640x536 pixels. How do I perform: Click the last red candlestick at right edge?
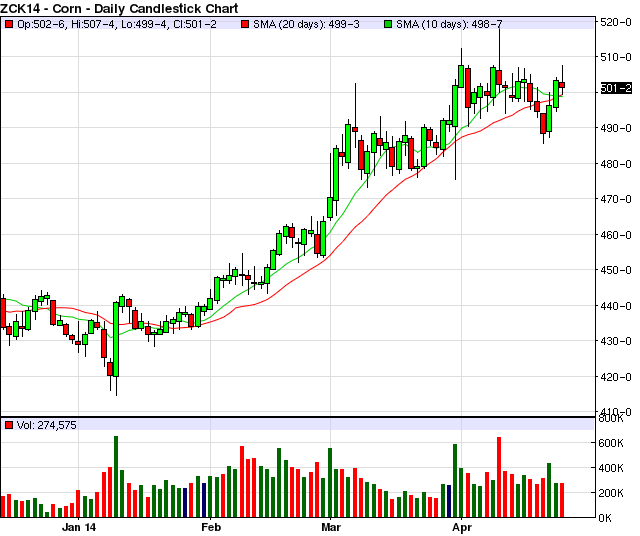tap(562, 85)
